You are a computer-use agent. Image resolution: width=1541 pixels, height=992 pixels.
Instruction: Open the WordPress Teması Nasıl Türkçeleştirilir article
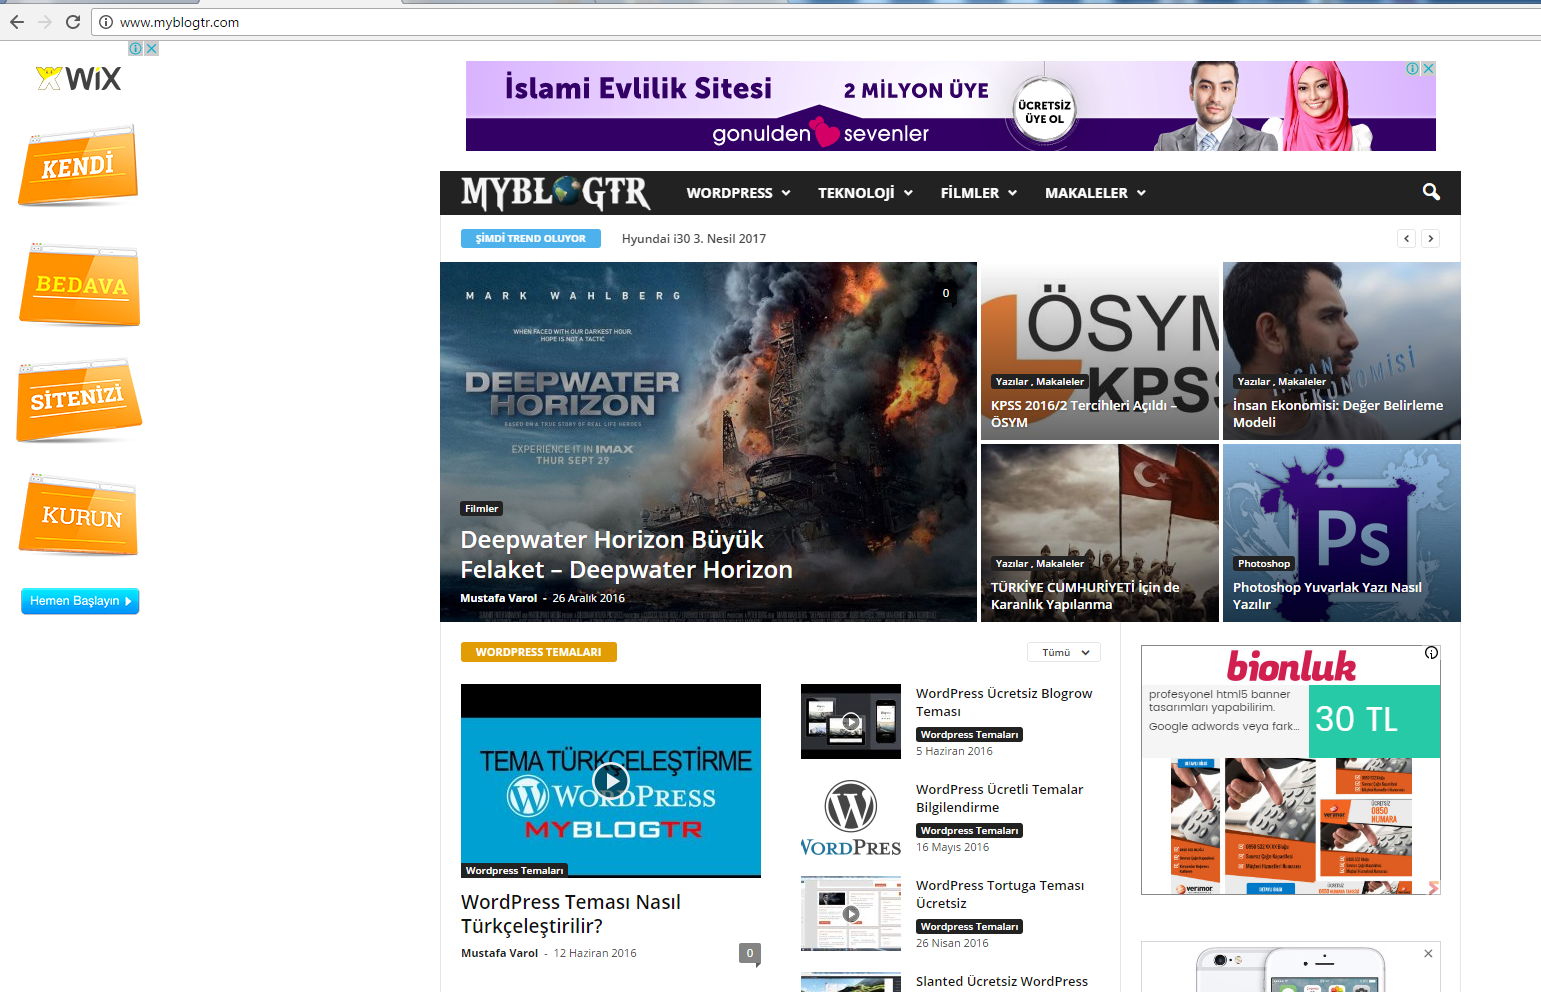pos(571,914)
